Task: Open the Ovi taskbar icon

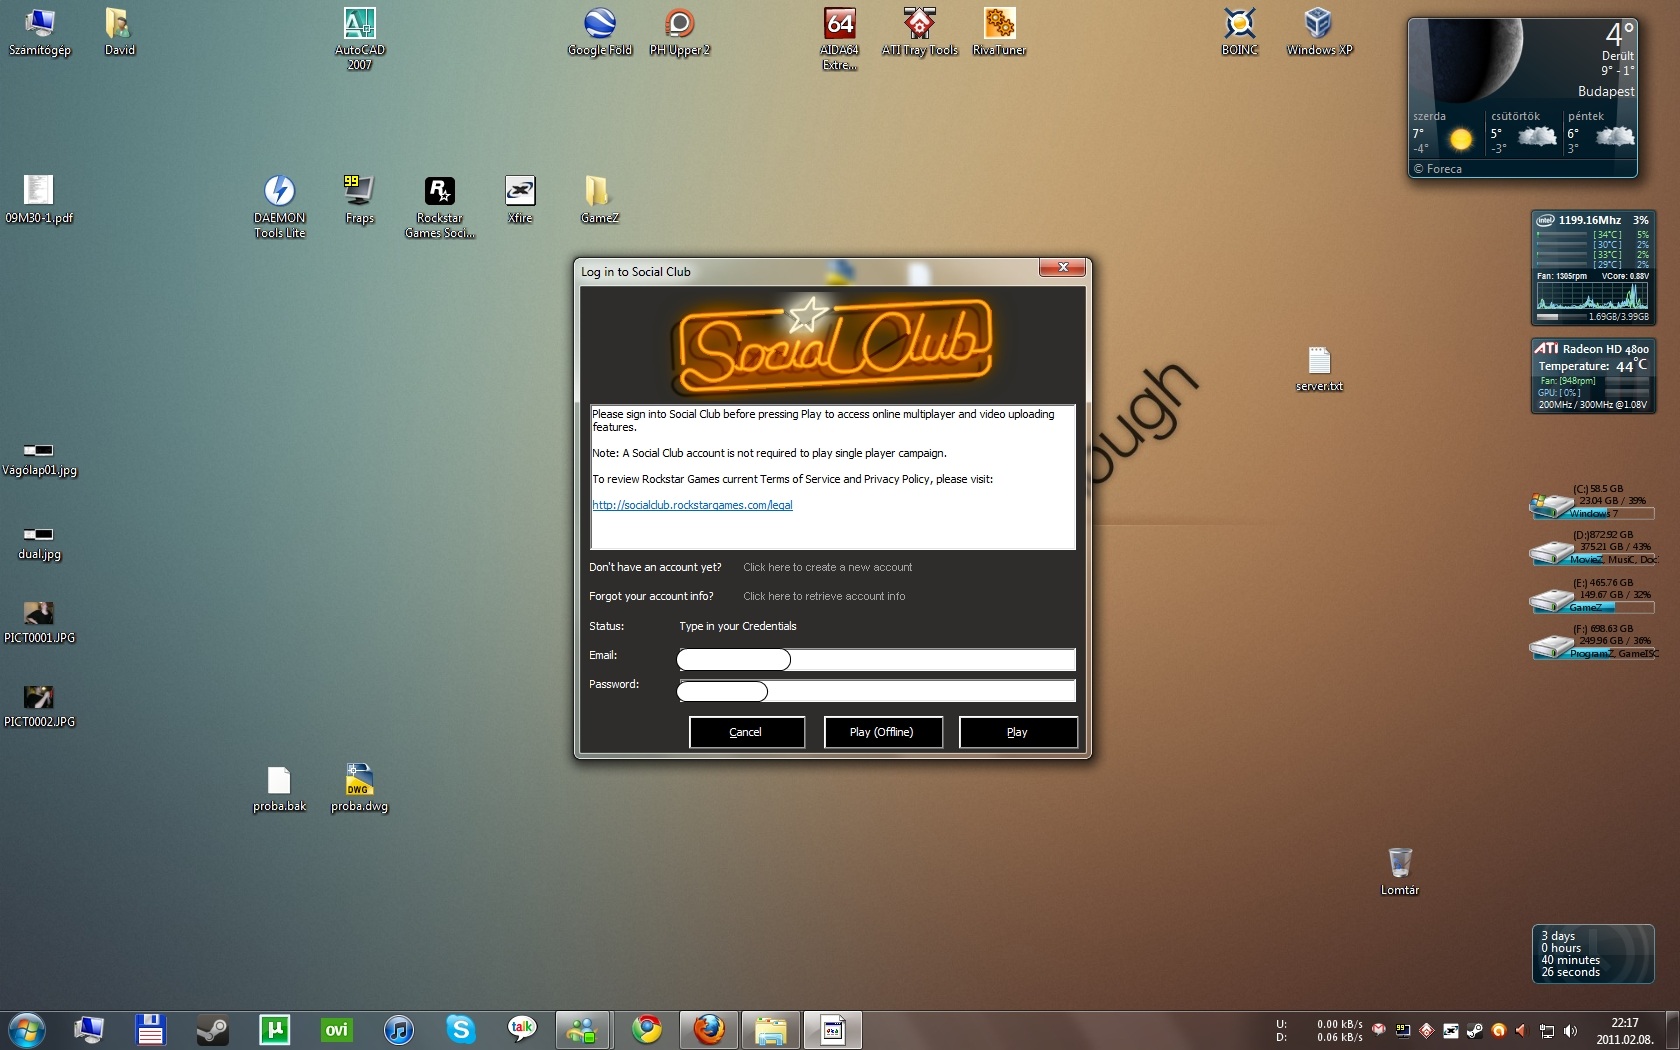Action: coord(337,1030)
